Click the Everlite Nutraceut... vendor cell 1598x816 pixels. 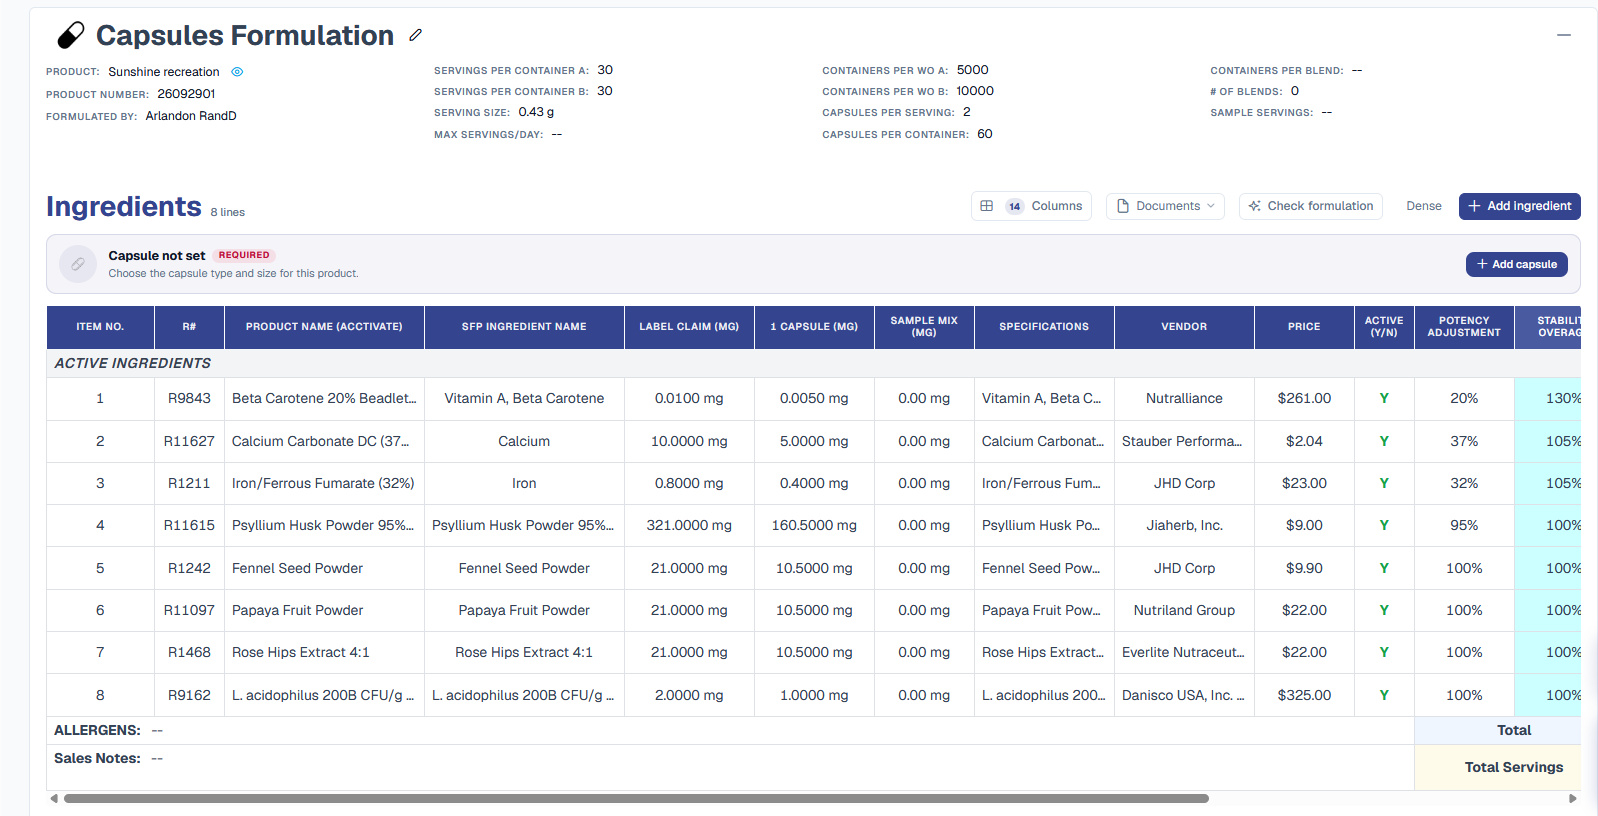point(1184,652)
